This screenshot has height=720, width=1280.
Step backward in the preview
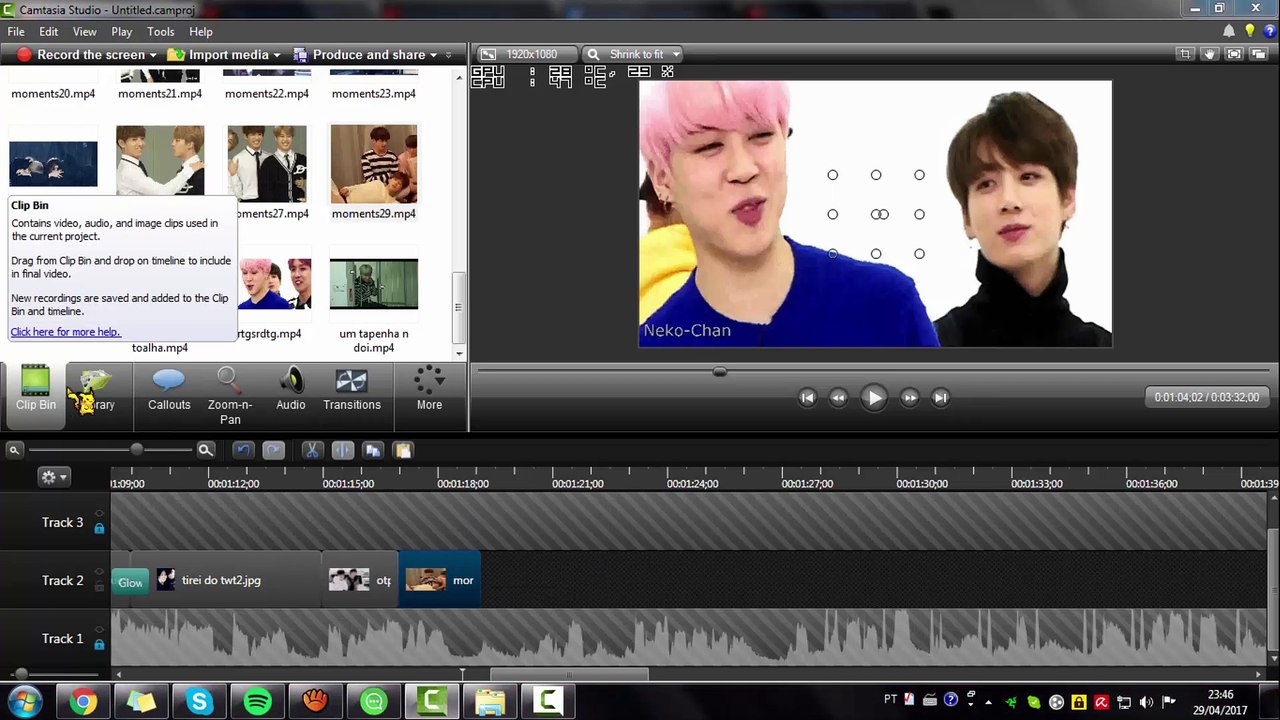pyautogui.click(x=838, y=398)
